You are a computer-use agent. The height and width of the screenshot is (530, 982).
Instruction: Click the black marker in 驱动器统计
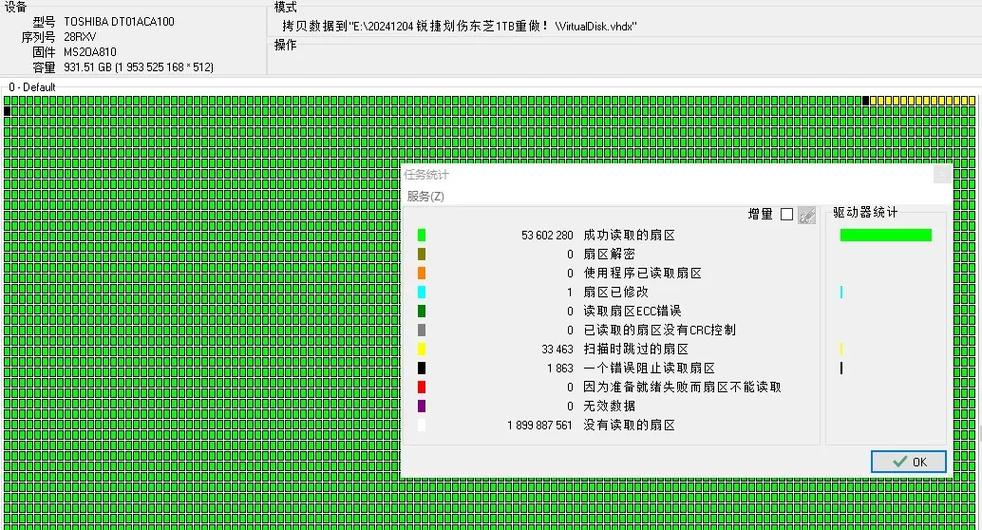pyautogui.click(x=841, y=368)
